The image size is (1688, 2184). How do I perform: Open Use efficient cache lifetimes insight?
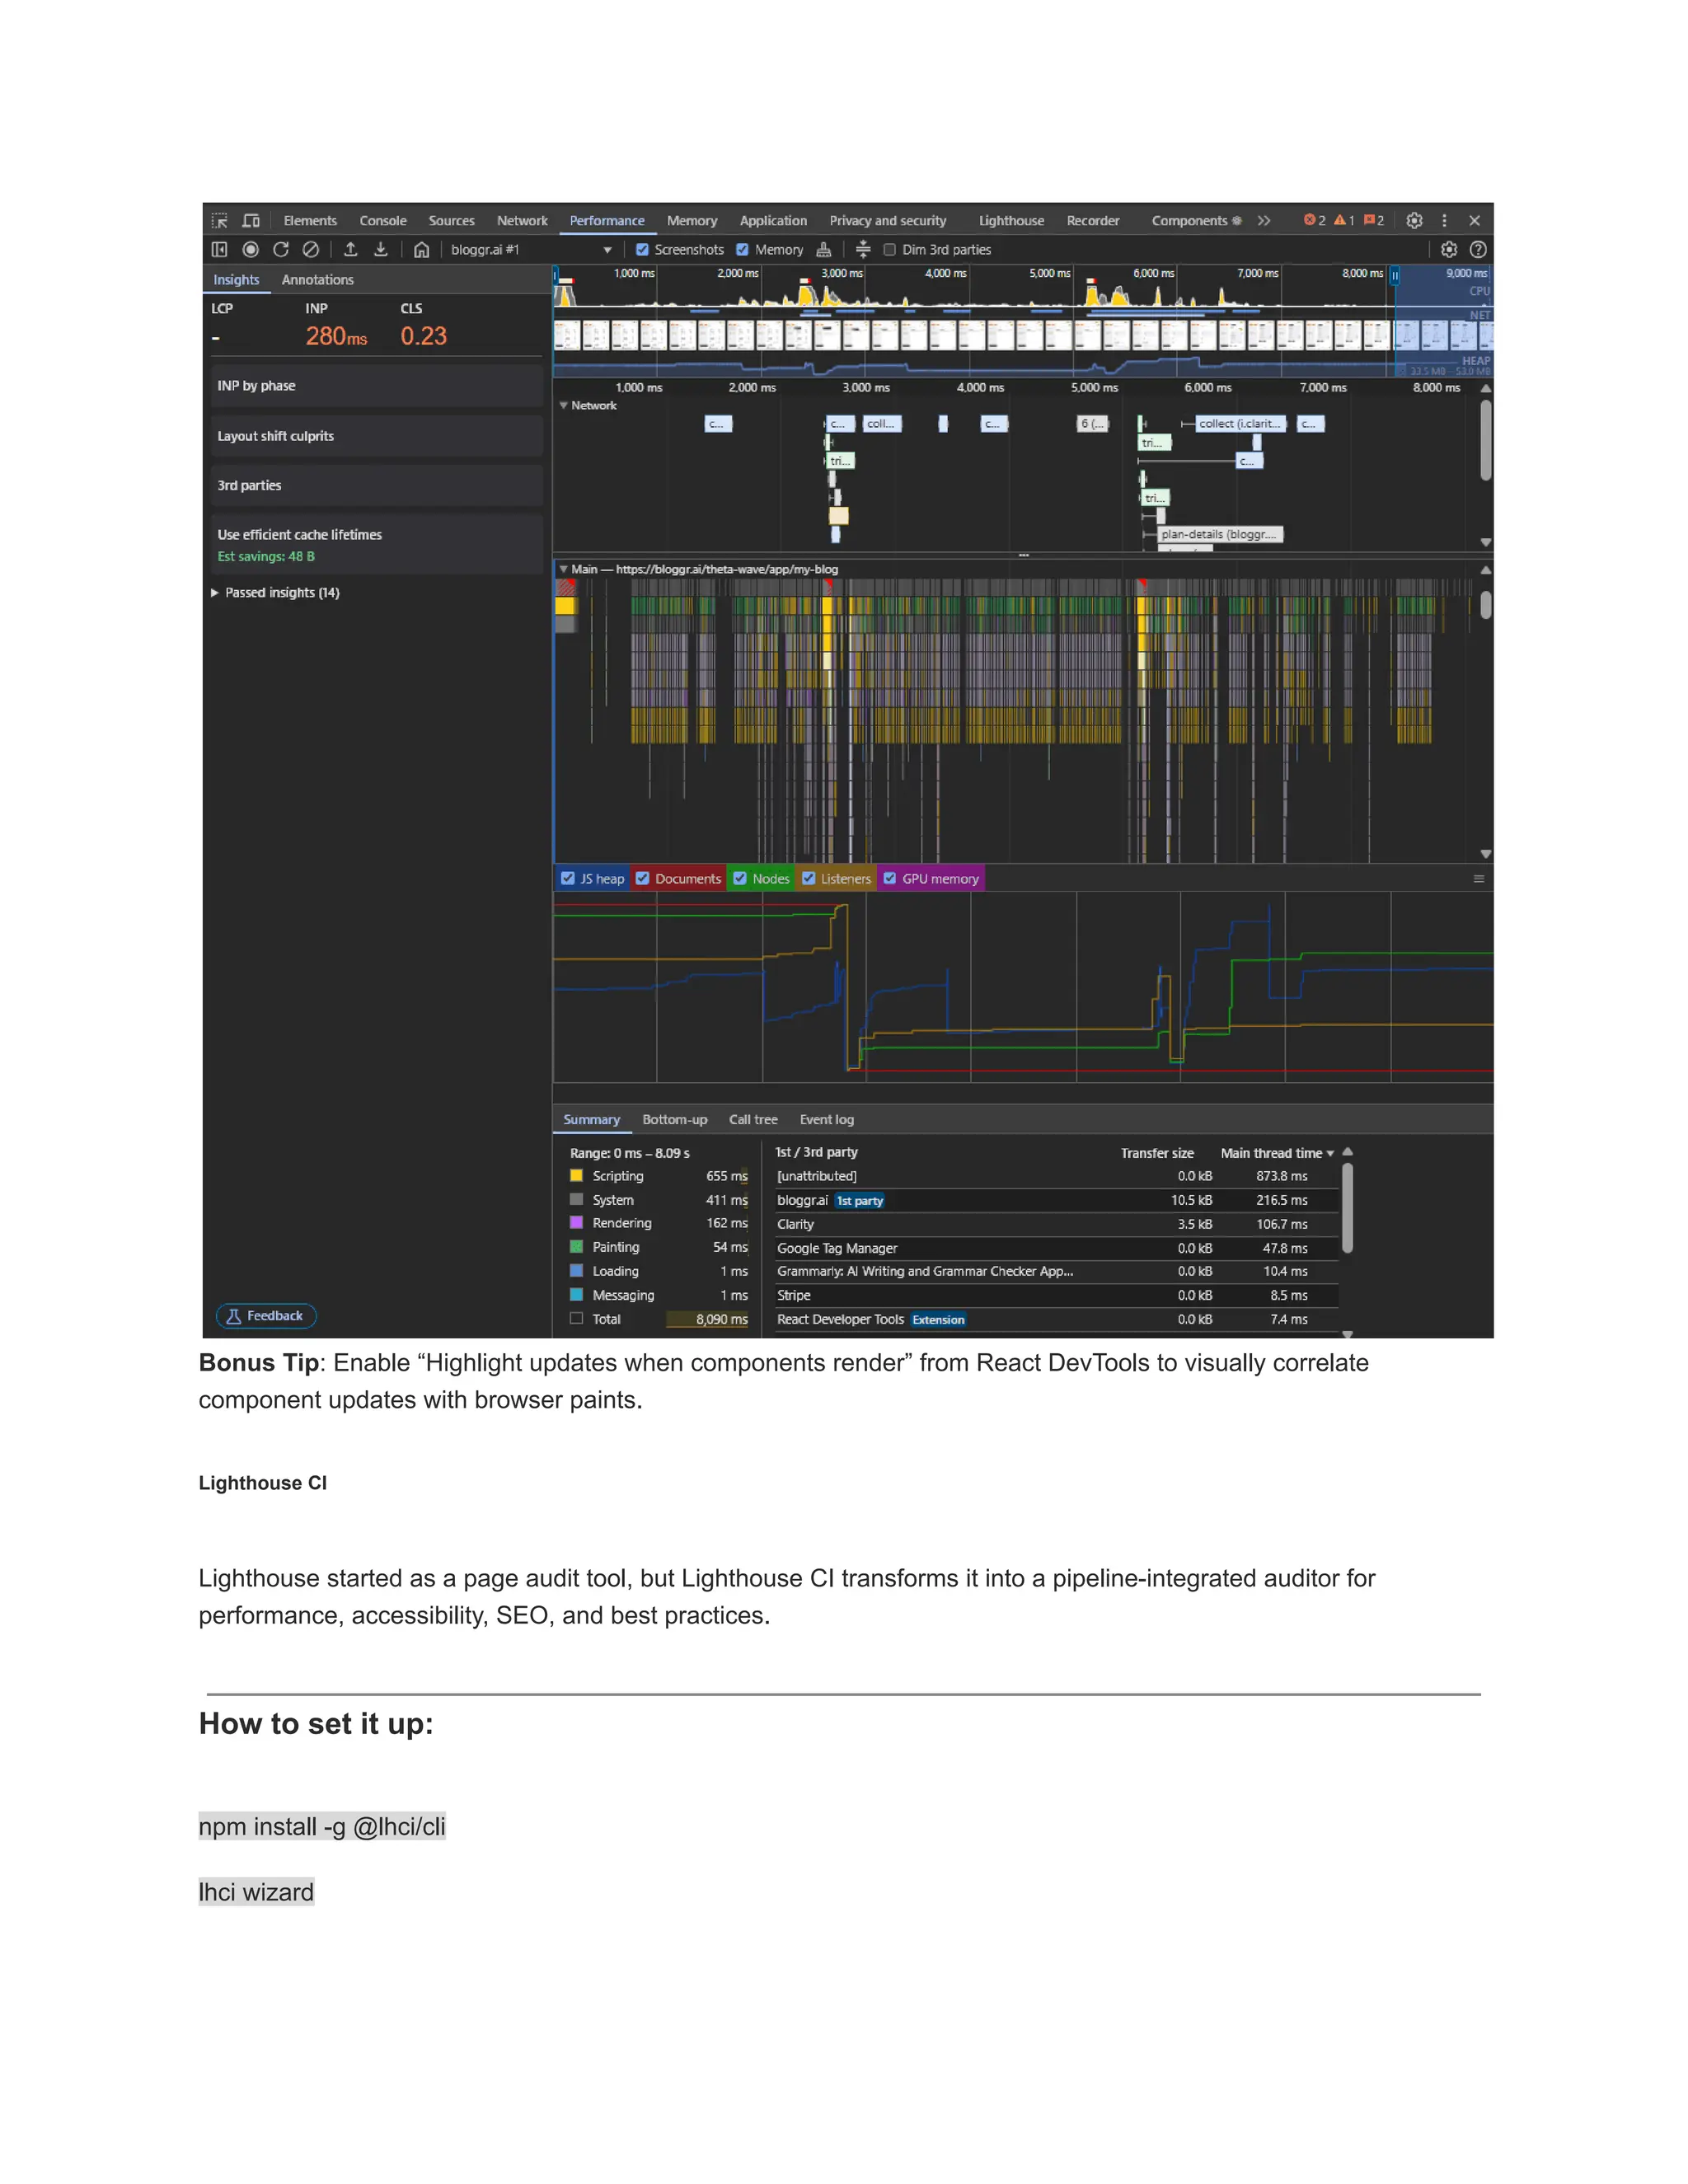(376, 544)
